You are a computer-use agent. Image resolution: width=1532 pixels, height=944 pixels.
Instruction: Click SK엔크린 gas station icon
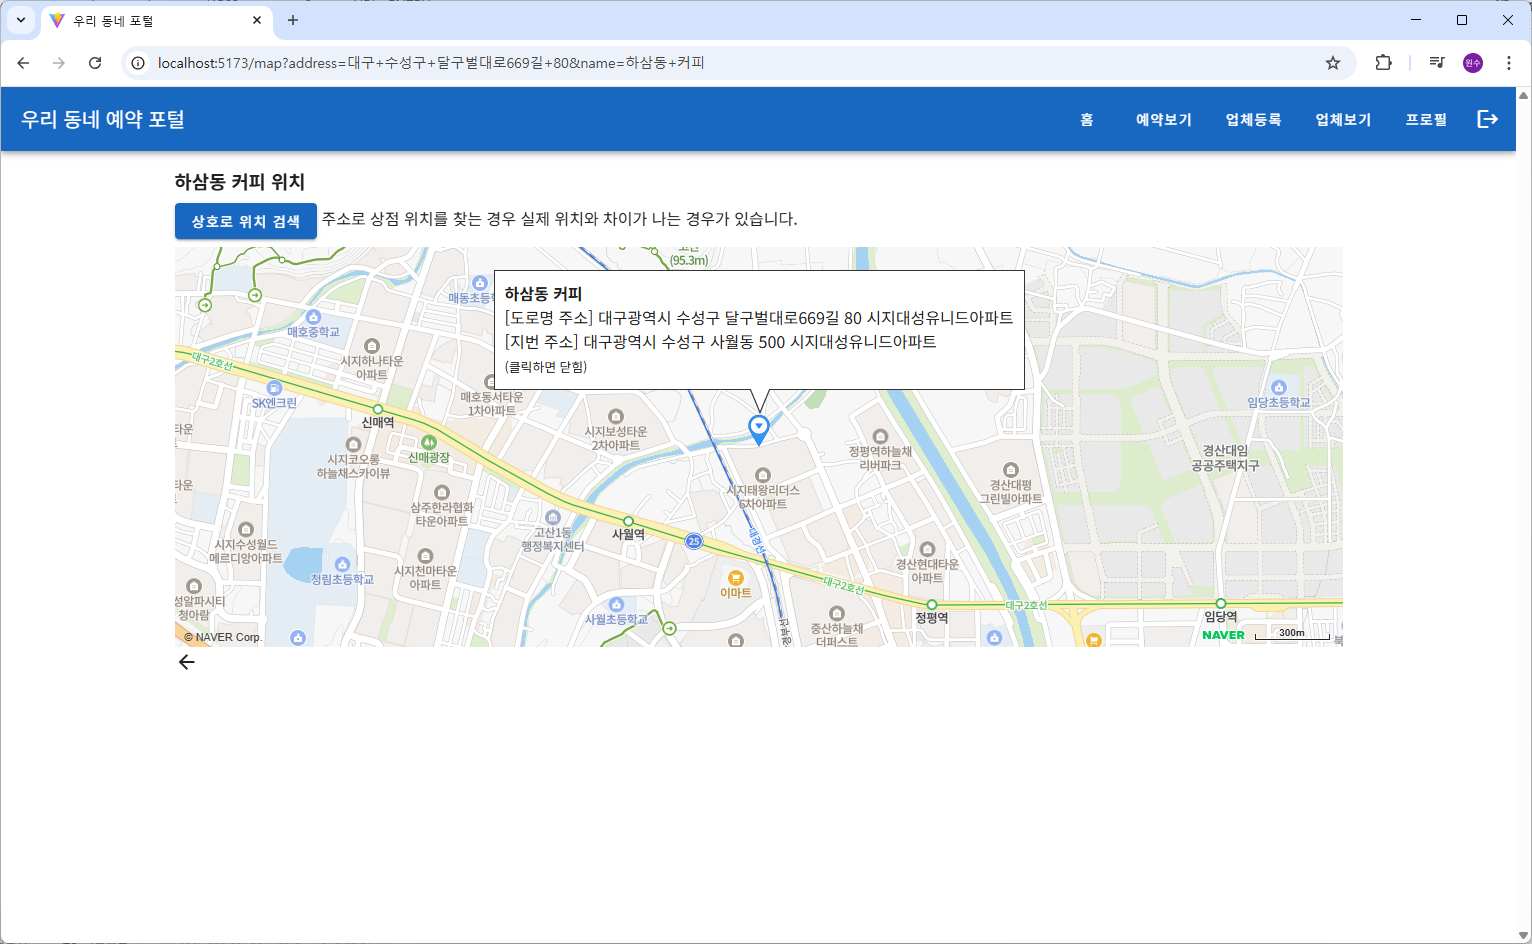point(274,388)
